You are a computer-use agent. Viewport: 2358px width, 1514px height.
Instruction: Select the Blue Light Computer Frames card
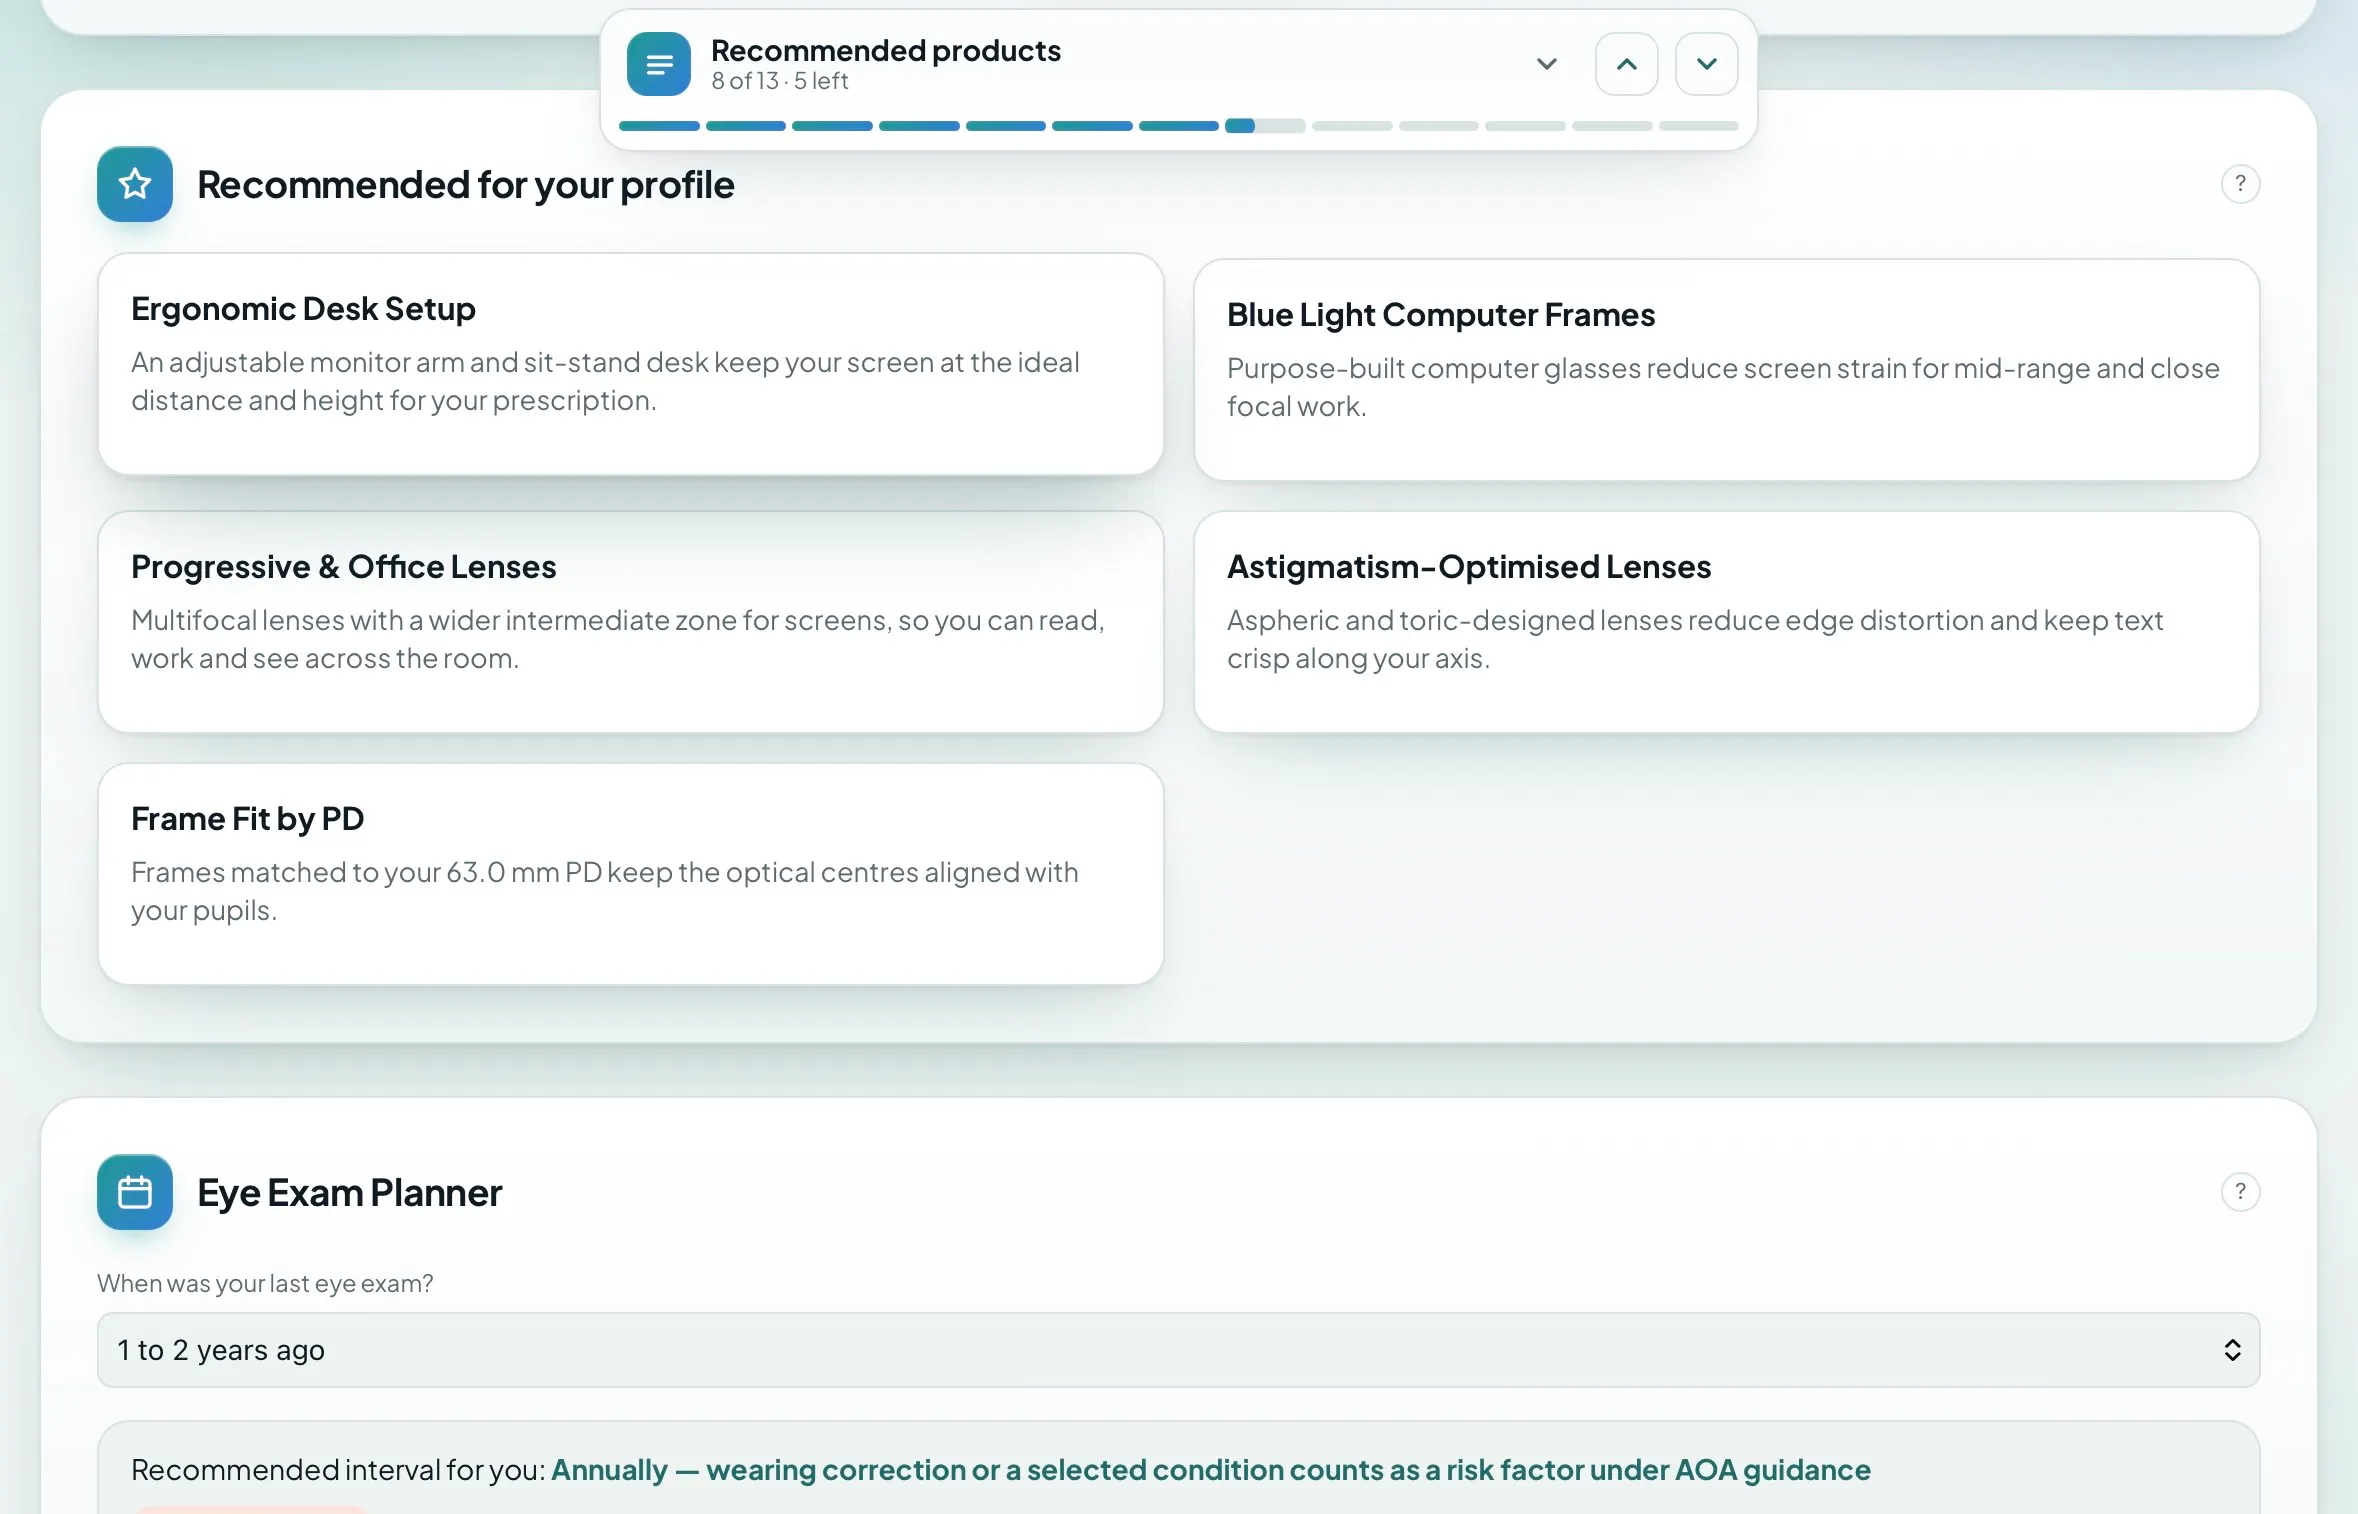(x=1726, y=370)
